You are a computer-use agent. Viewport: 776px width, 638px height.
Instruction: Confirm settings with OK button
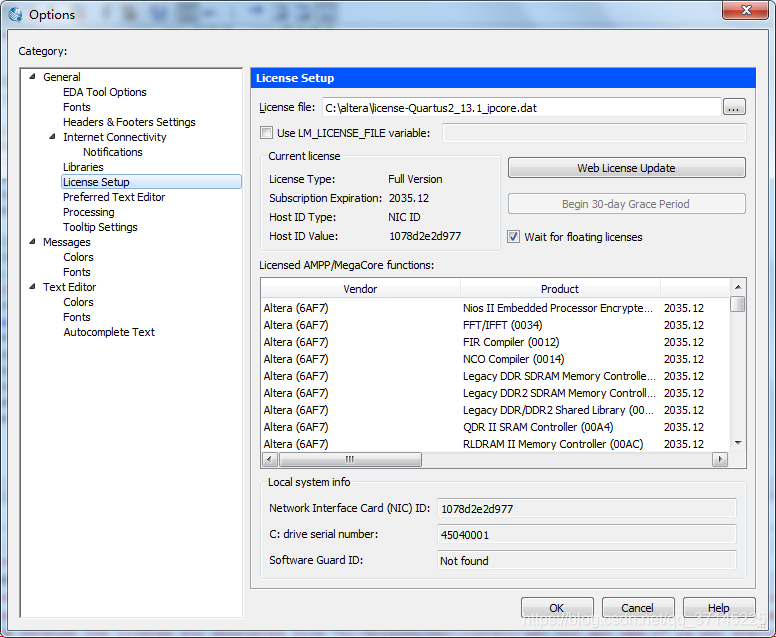point(557,607)
